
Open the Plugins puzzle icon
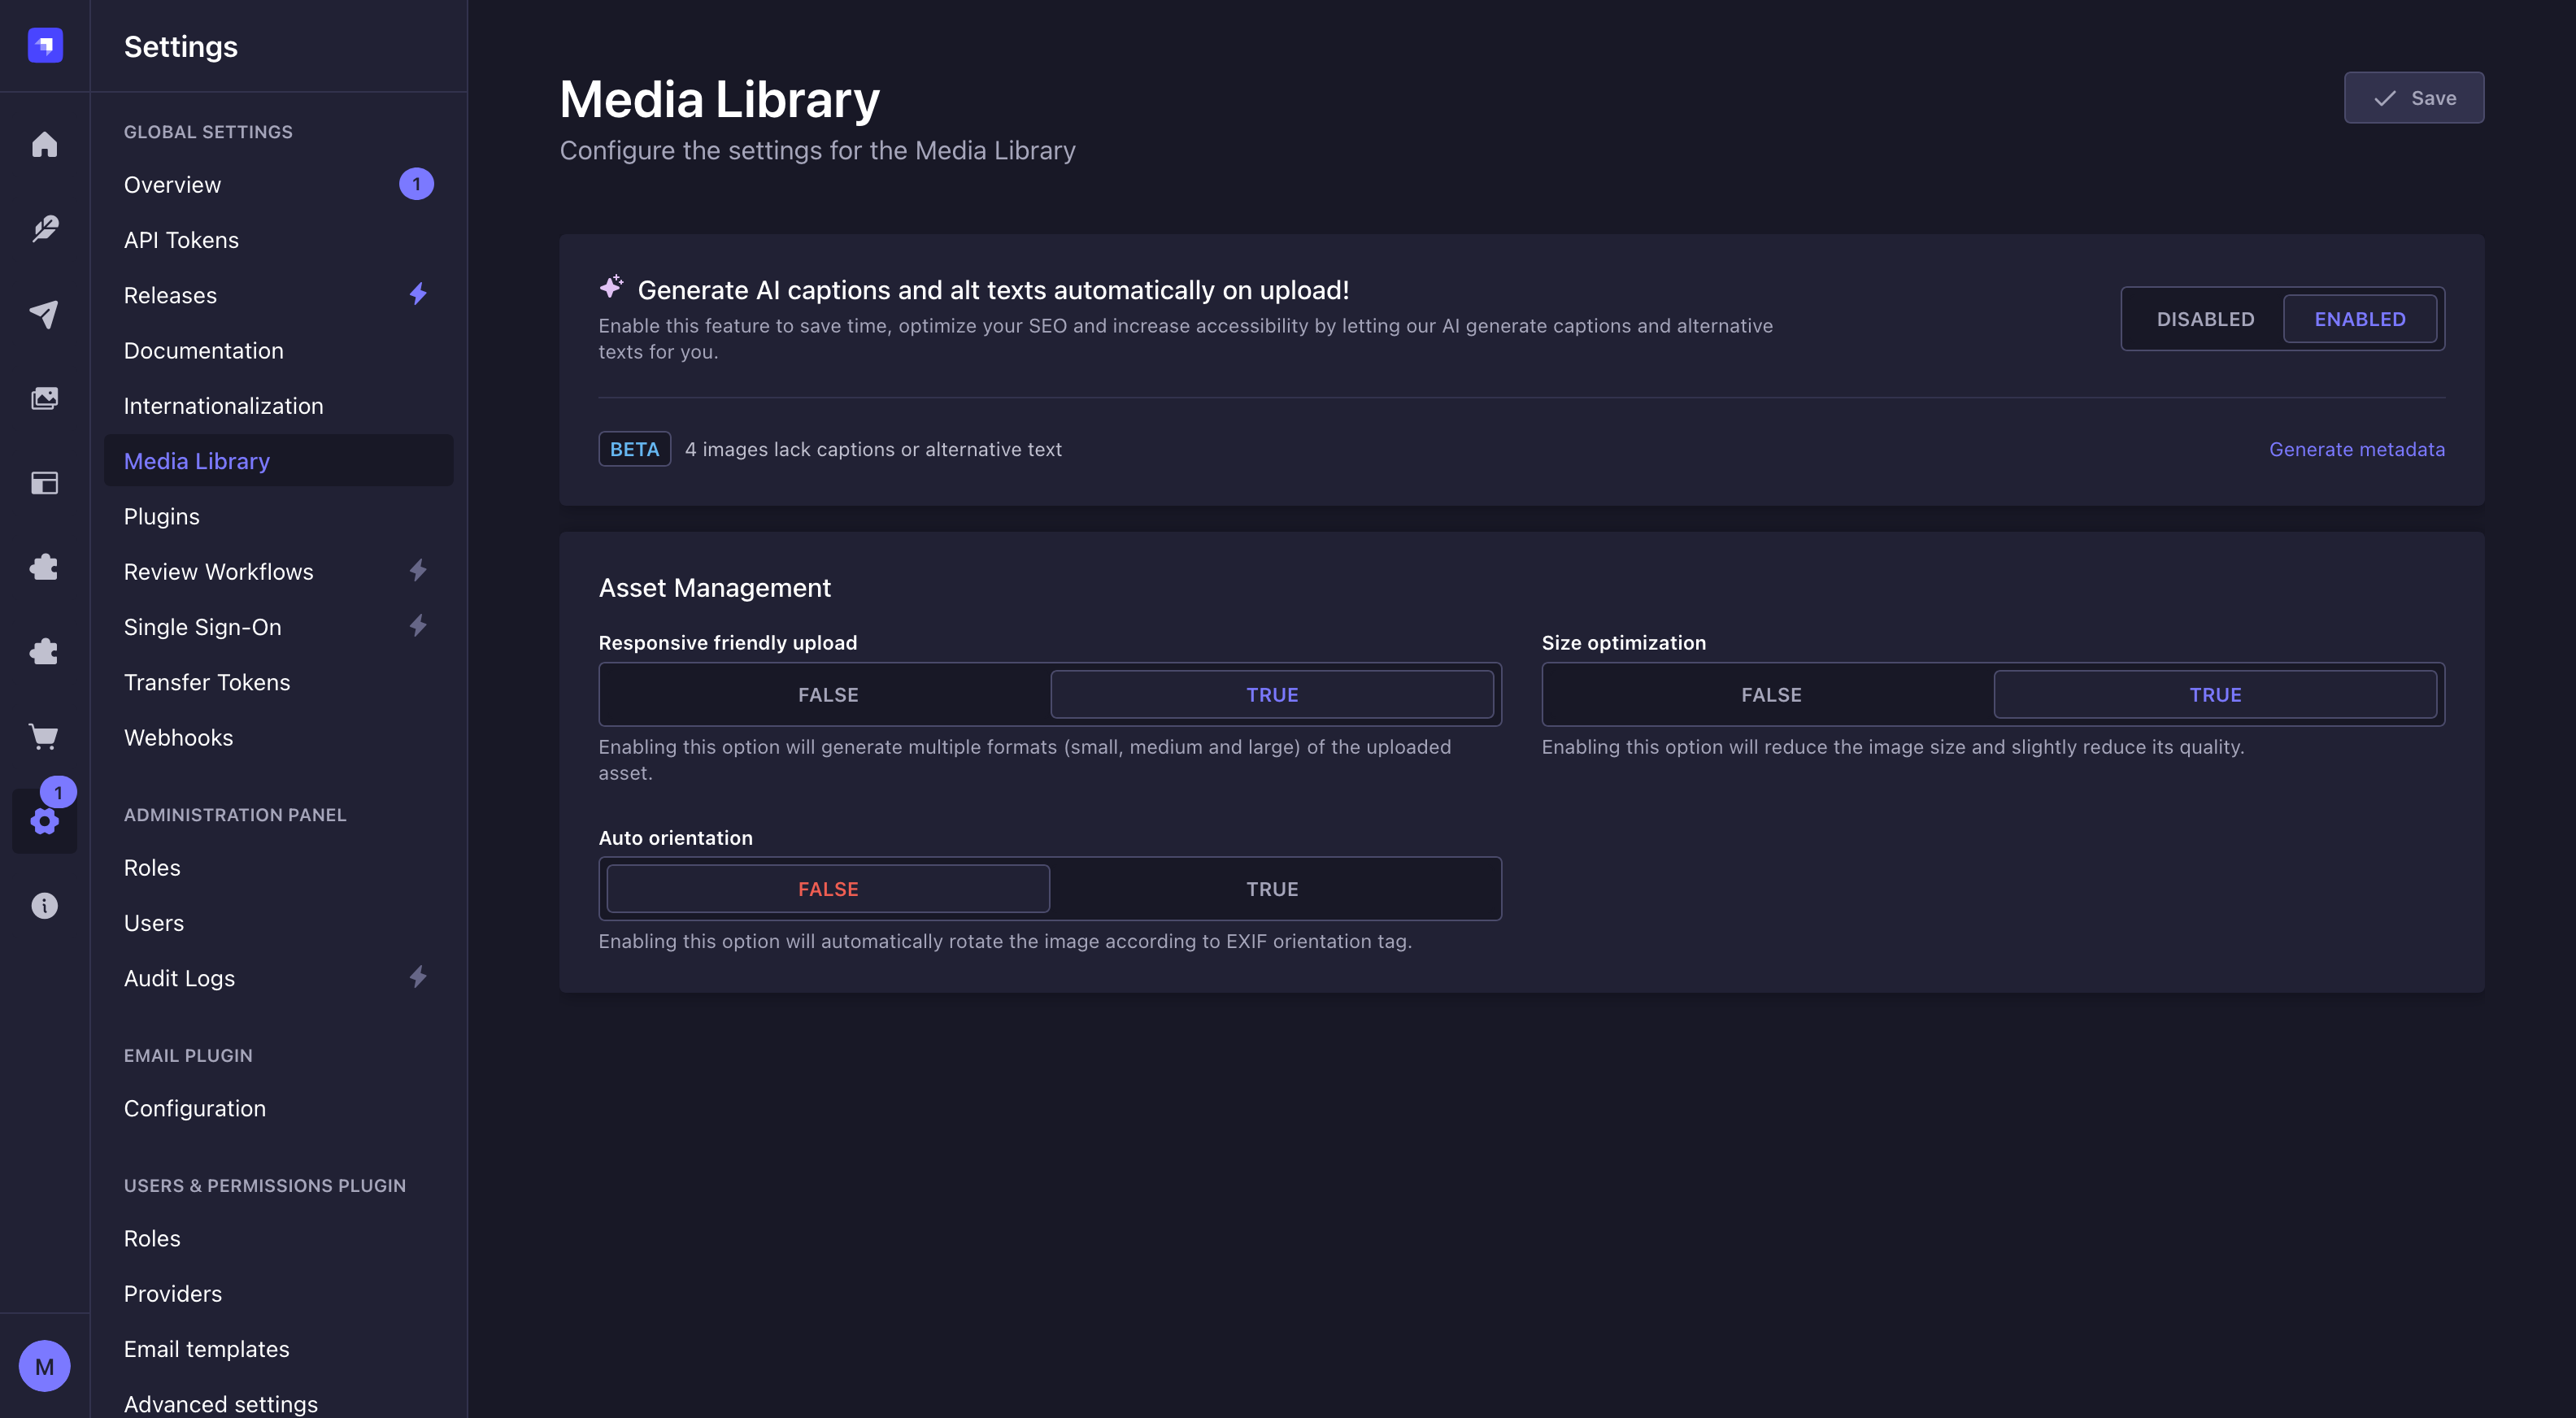click(x=45, y=567)
